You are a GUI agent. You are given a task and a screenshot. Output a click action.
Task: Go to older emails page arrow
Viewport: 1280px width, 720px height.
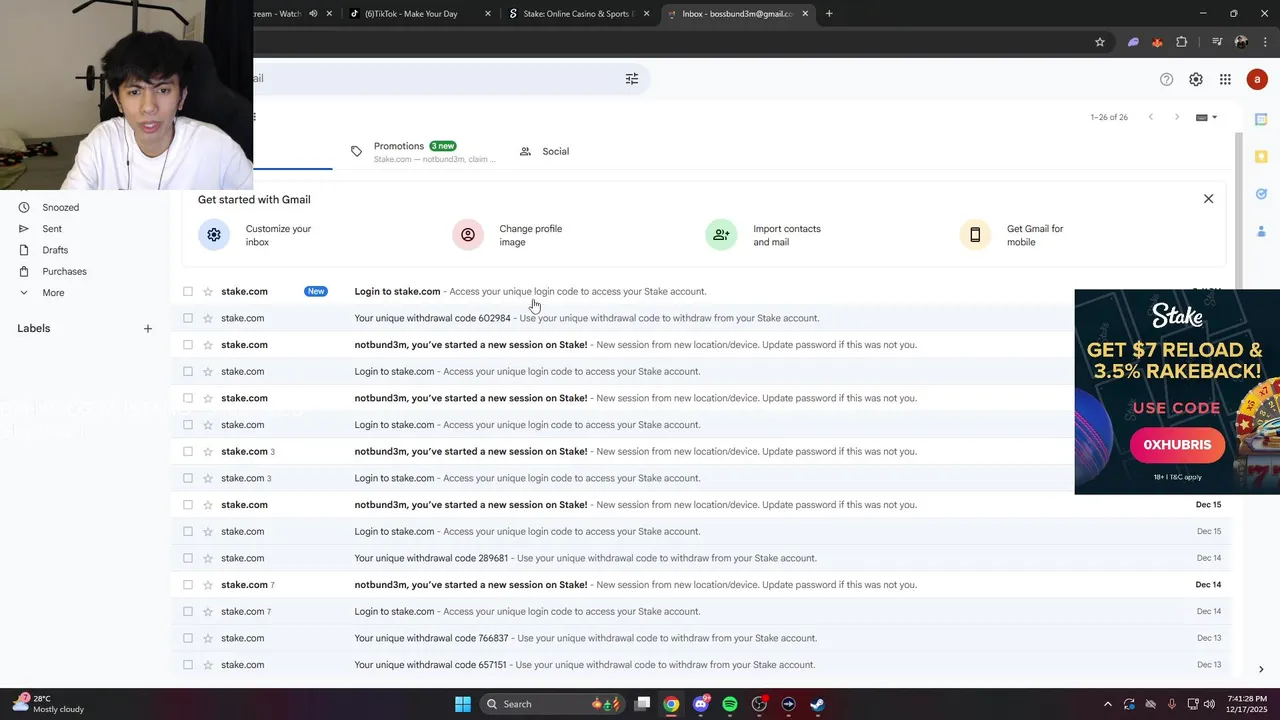pos(1177,117)
